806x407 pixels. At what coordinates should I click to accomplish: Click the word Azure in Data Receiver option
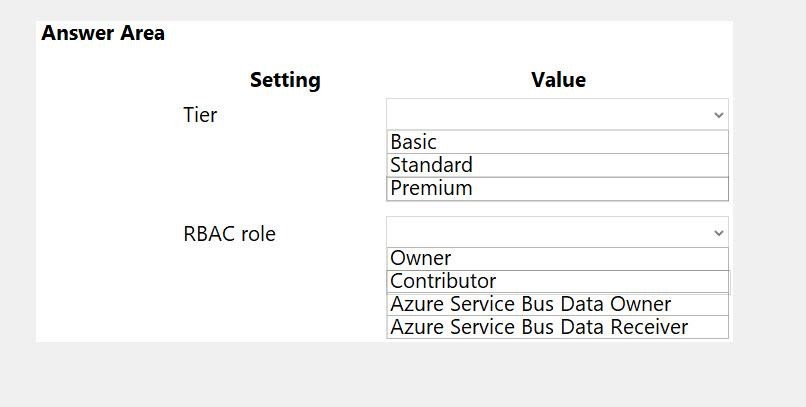tap(417, 327)
